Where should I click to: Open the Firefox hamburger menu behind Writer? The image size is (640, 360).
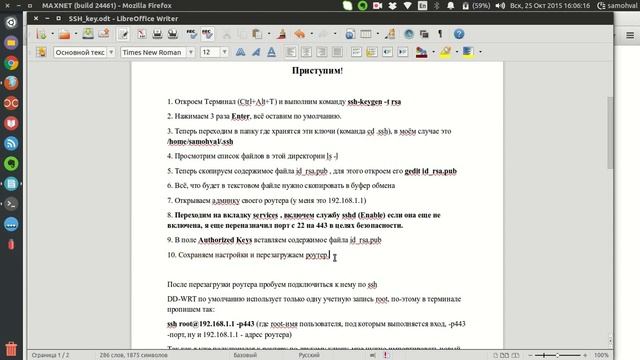click(630, 36)
